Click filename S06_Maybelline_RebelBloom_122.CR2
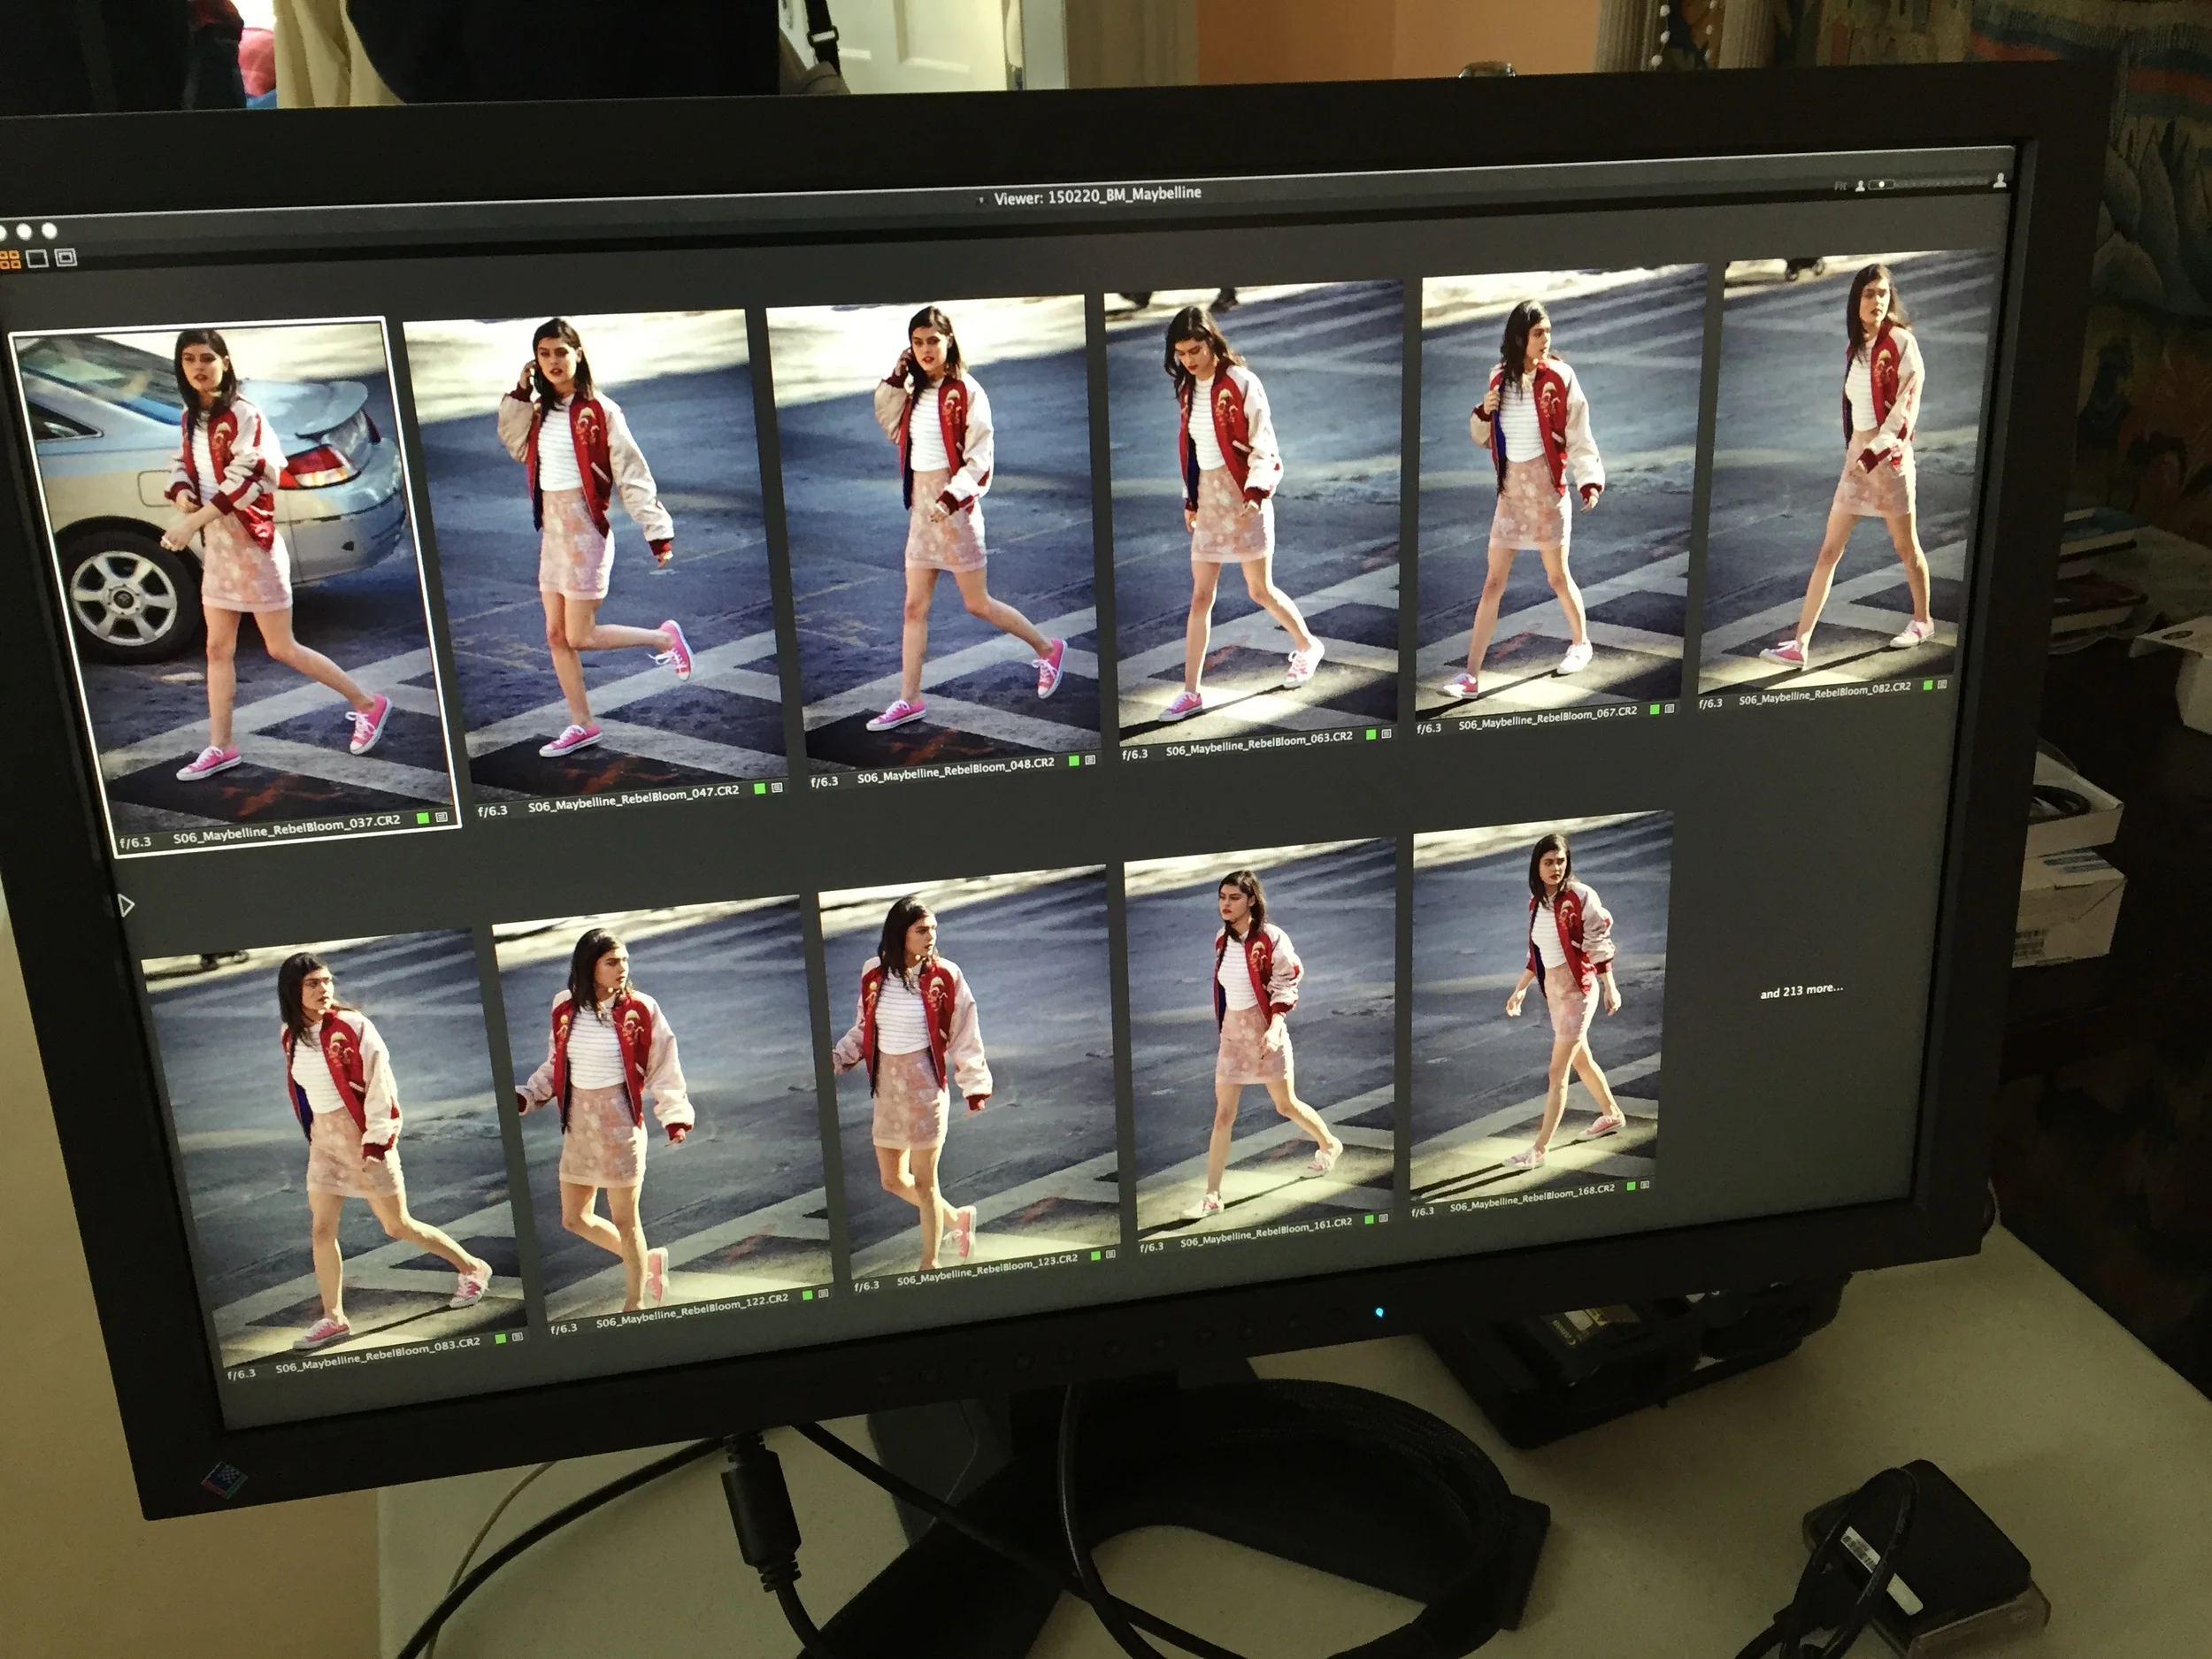Image resolution: width=2212 pixels, height=1659 pixels. [693, 1311]
